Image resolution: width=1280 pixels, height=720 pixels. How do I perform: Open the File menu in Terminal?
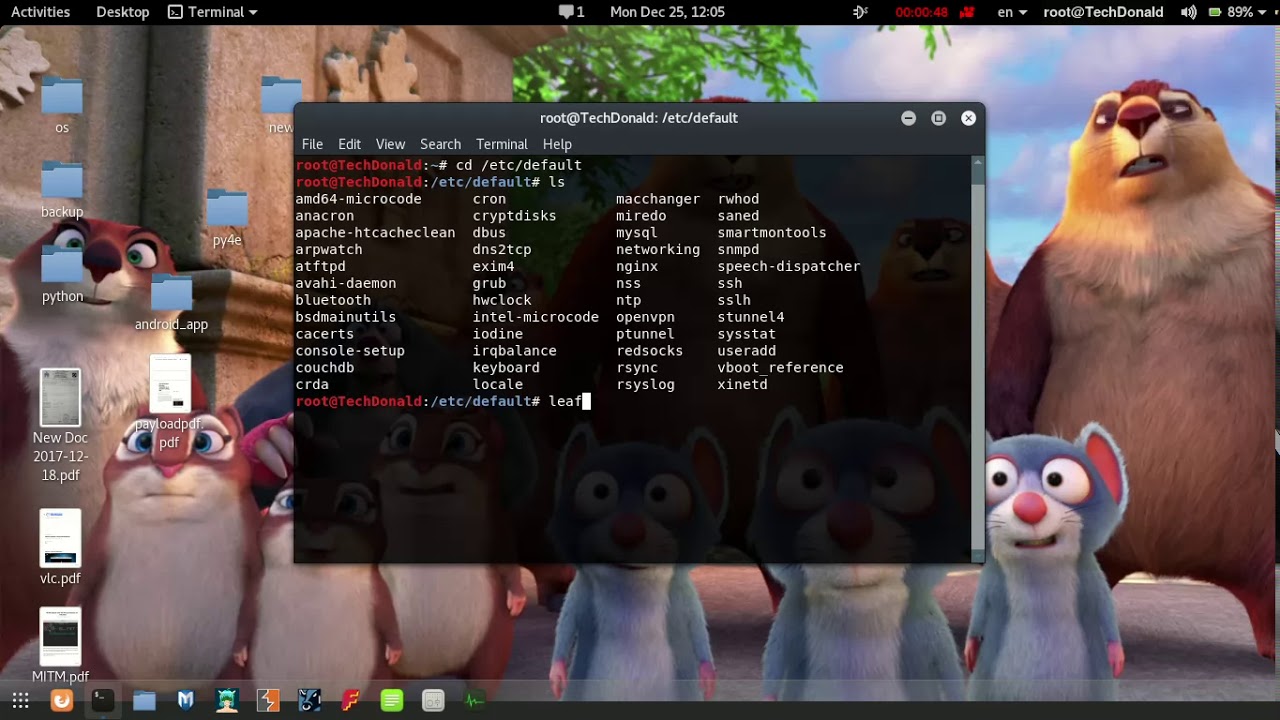click(312, 144)
